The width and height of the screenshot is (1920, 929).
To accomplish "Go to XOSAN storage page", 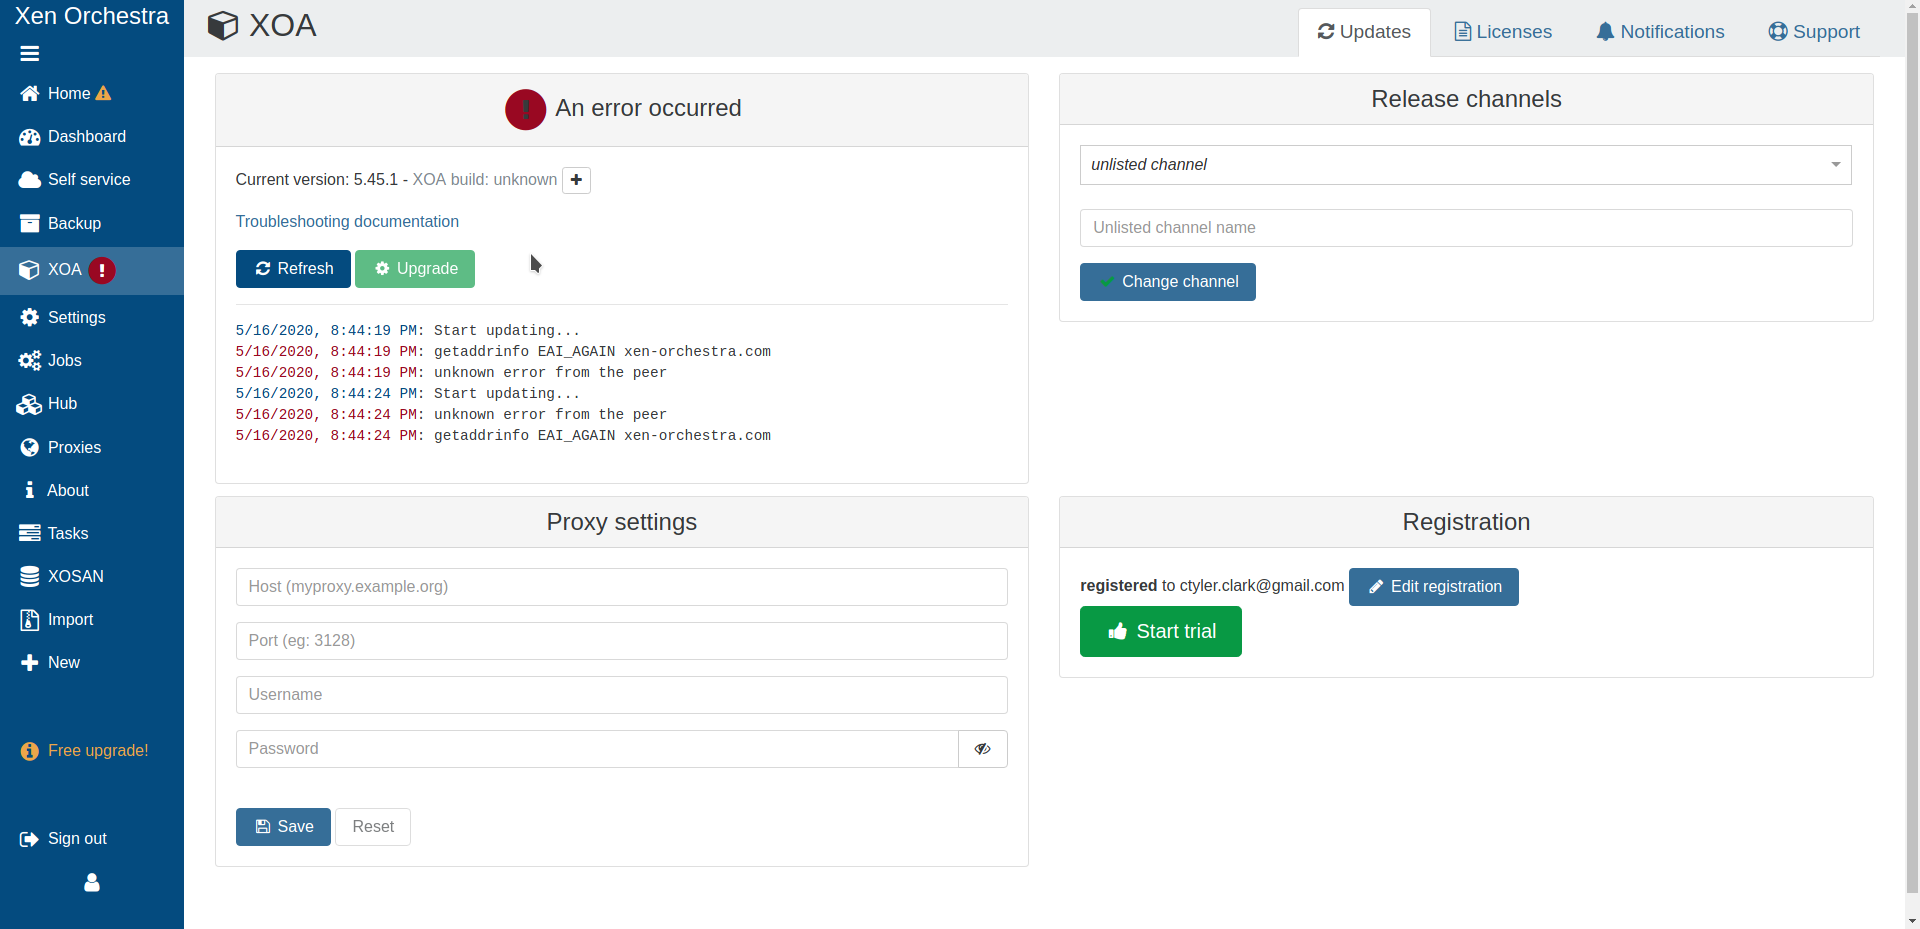I will pyautogui.click(x=74, y=577).
